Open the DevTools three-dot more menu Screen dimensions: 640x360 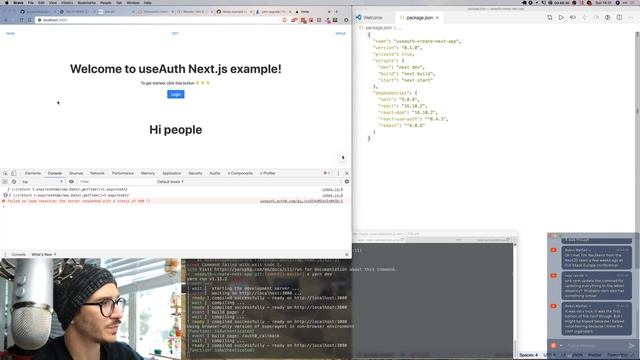click(x=338, y=173)
